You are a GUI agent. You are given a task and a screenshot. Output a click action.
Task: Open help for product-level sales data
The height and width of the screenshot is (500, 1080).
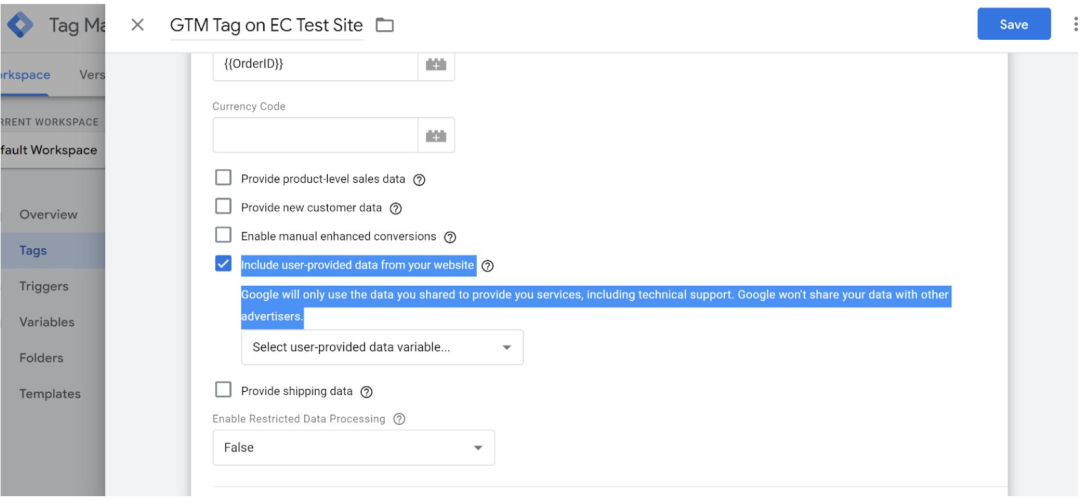coord(419,180)
